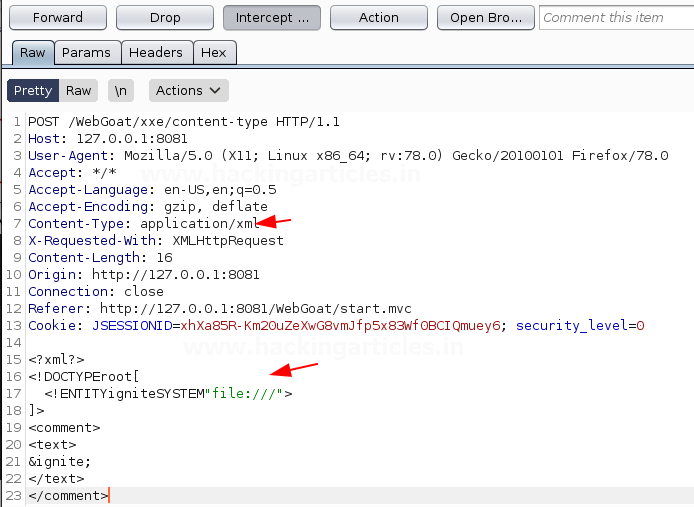Click the Content-Length value 16
This screenshot has width=694, height=507.
(165, 258)
